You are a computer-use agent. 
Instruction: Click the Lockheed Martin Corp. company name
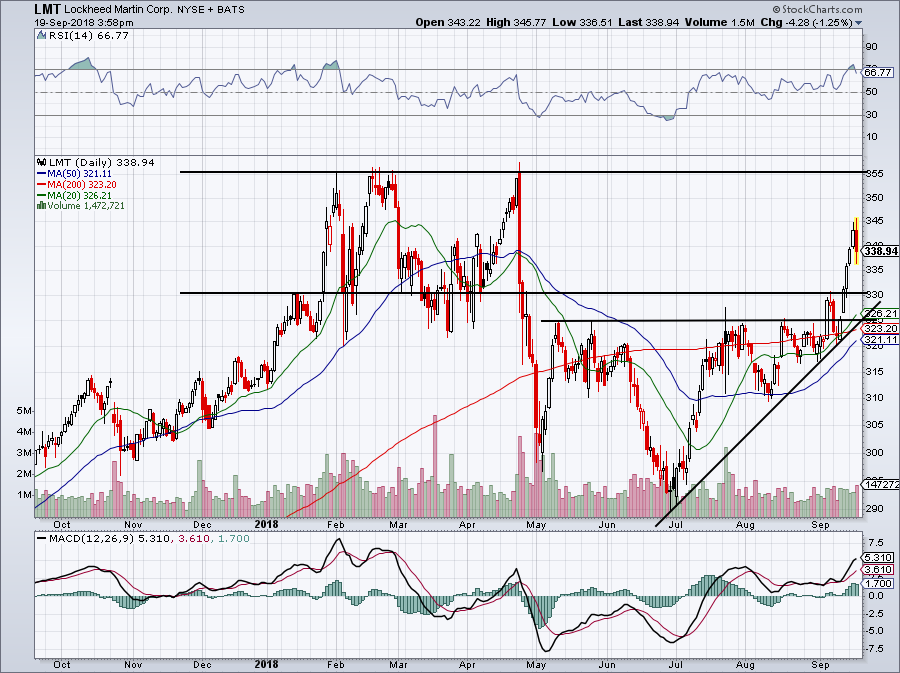[x=118, y=10]
